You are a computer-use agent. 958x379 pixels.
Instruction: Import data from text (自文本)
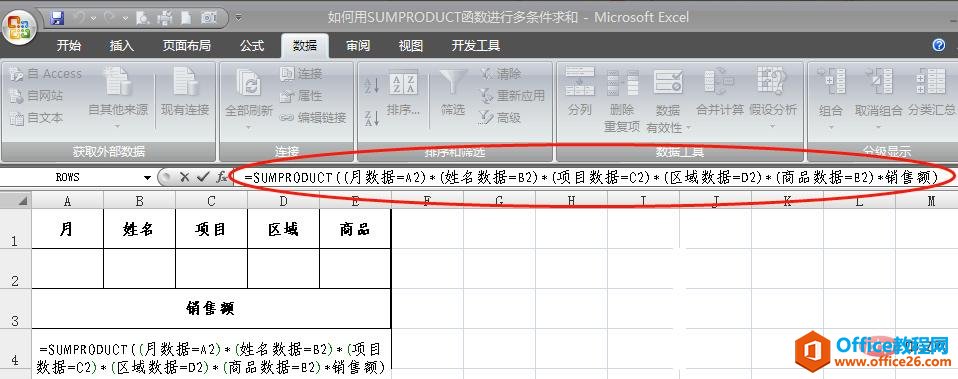click(37, 118)
